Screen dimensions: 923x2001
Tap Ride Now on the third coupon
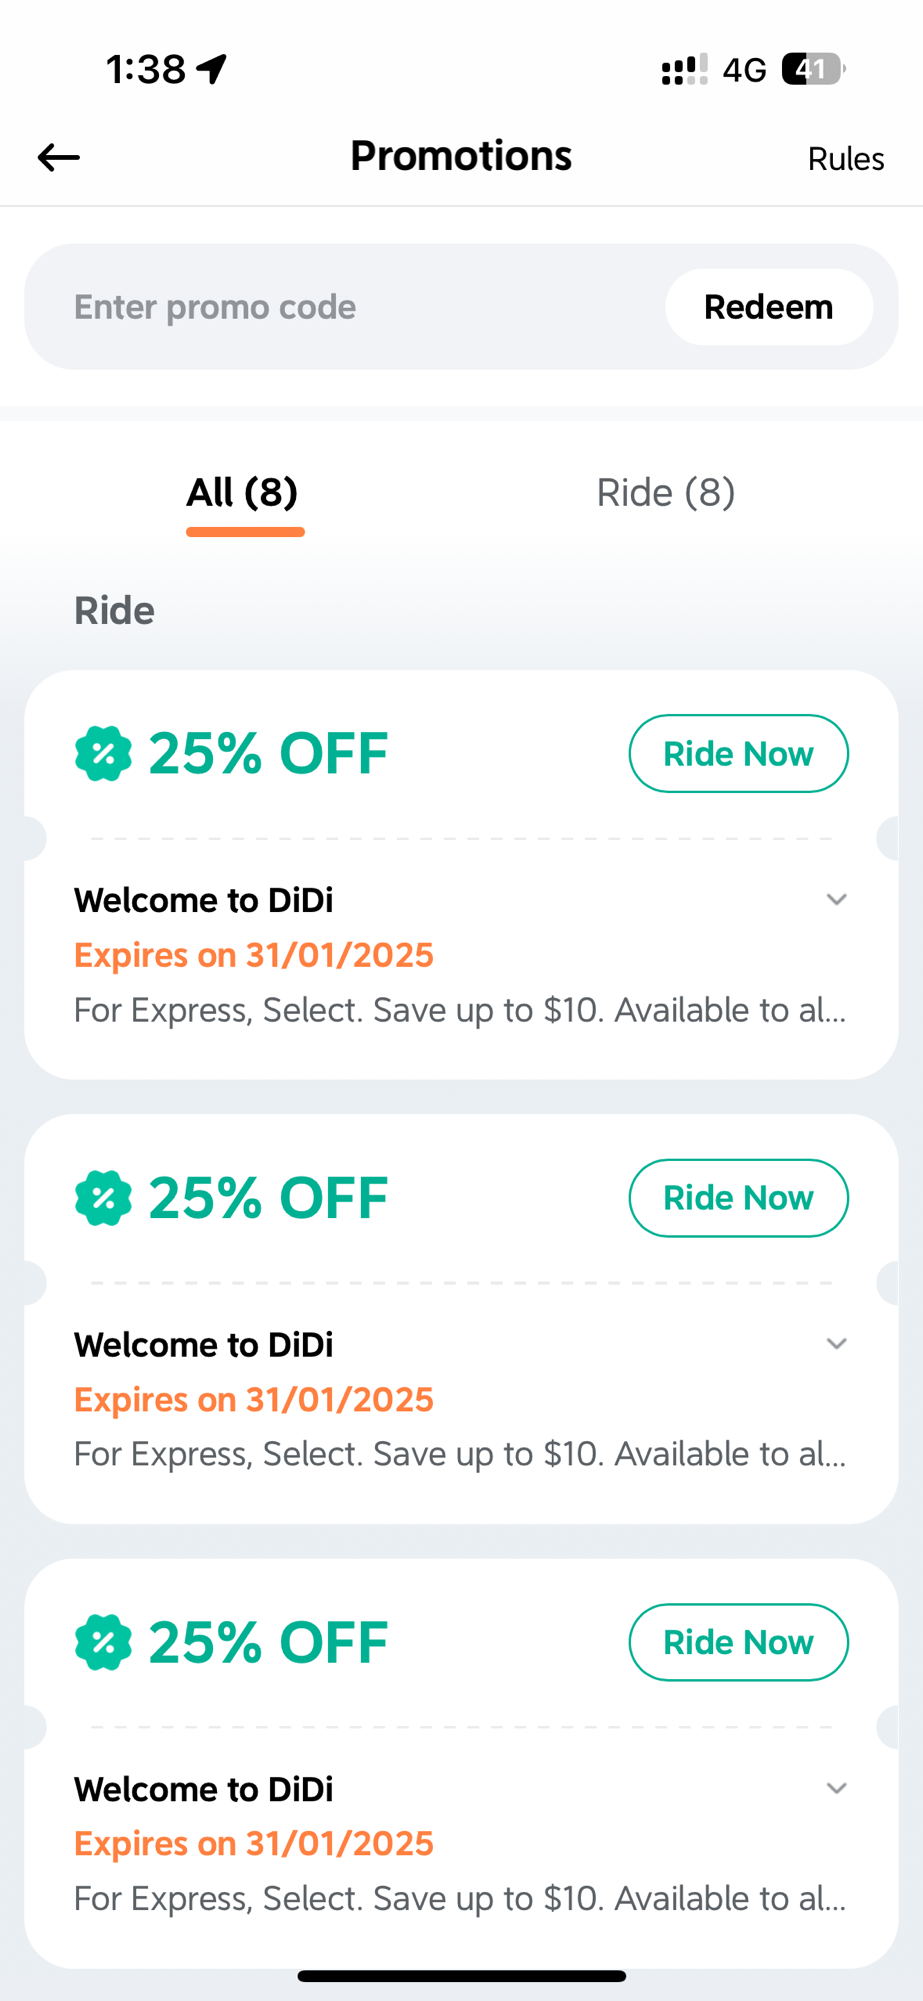(x=738, y=1642)
